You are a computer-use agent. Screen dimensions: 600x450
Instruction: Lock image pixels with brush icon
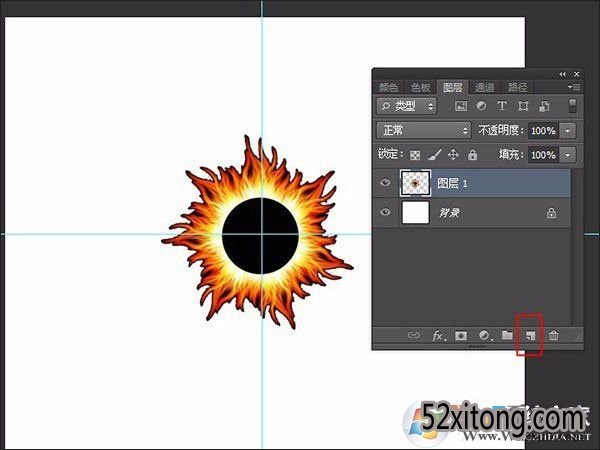click(434, 155)
